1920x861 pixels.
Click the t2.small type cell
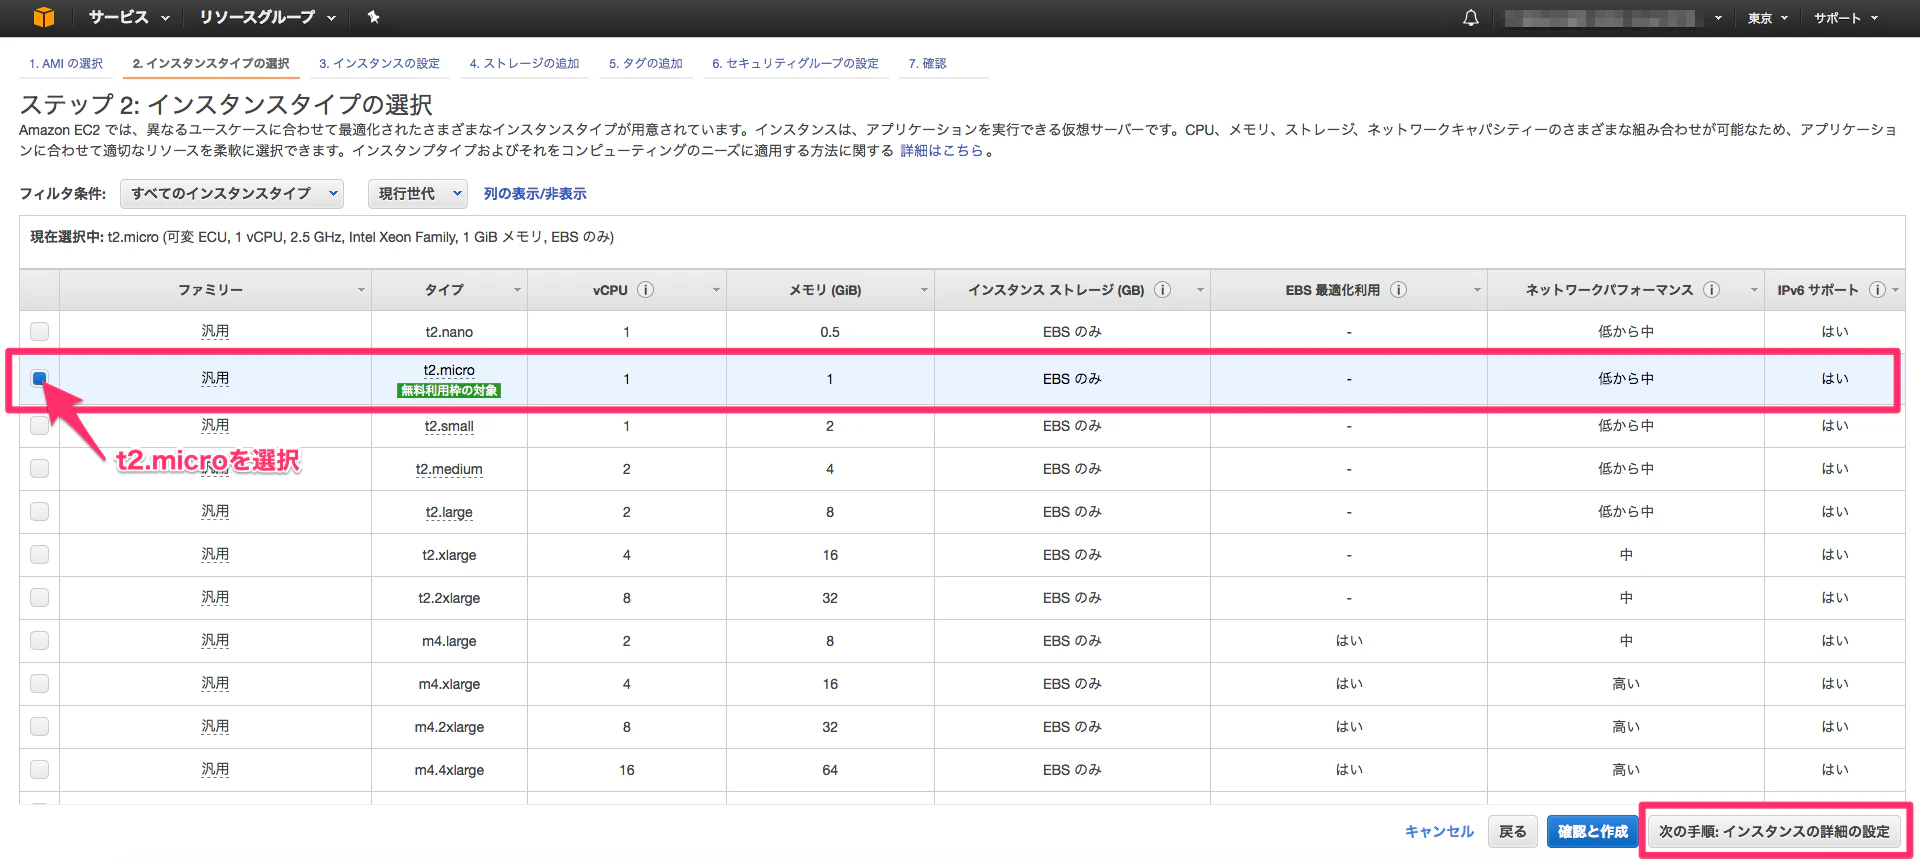[x=449, y=426]
